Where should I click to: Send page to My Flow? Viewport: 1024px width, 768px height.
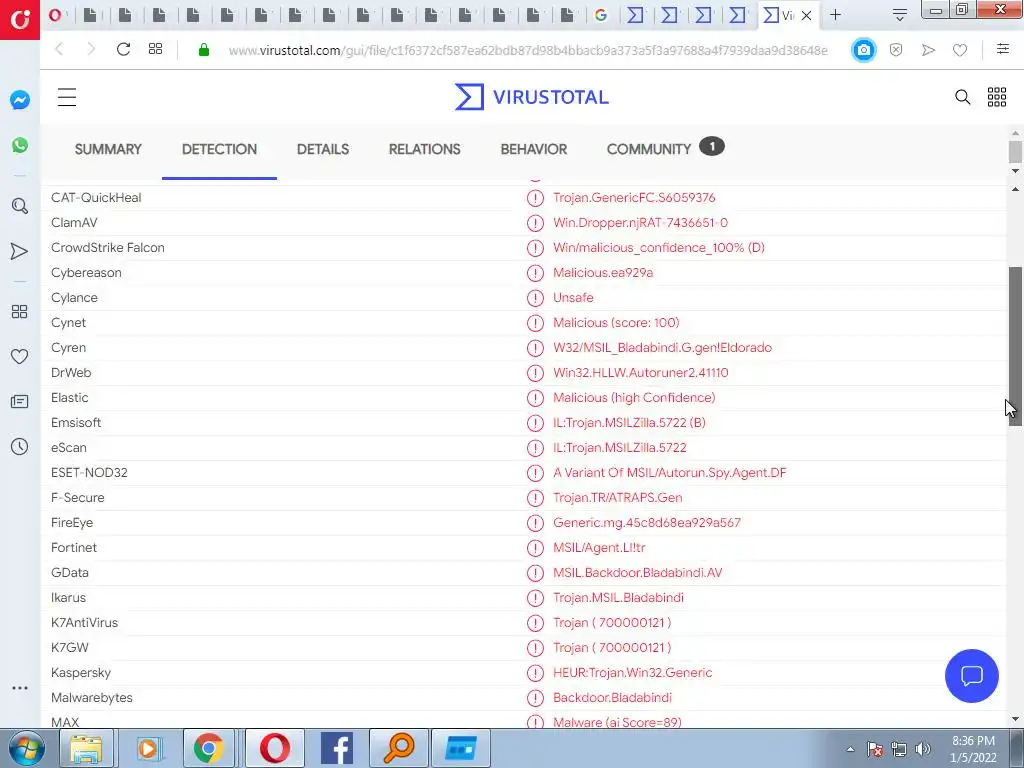928,50
